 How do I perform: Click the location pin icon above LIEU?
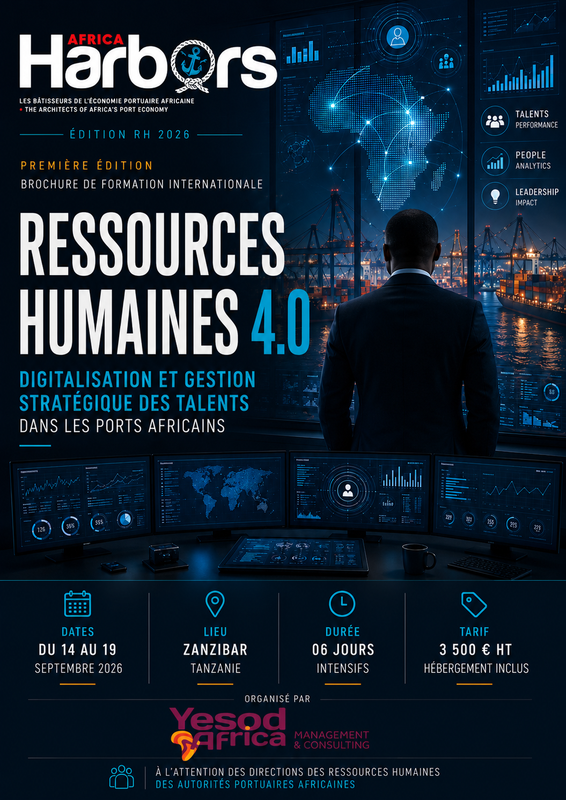(215, 604)
